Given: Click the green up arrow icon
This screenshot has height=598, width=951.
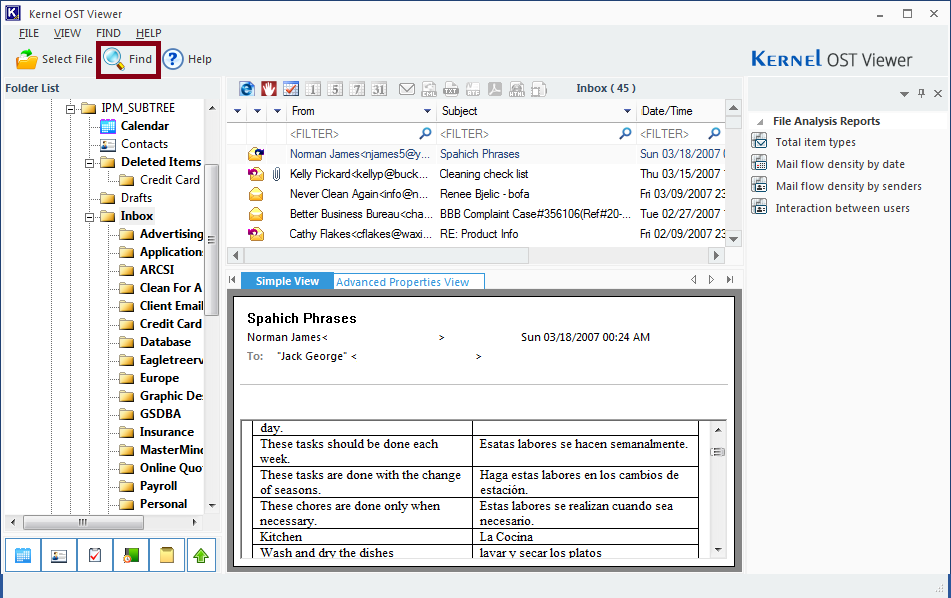Looking at the screenshot, I should pyautogui.click(x=201, y=555).
